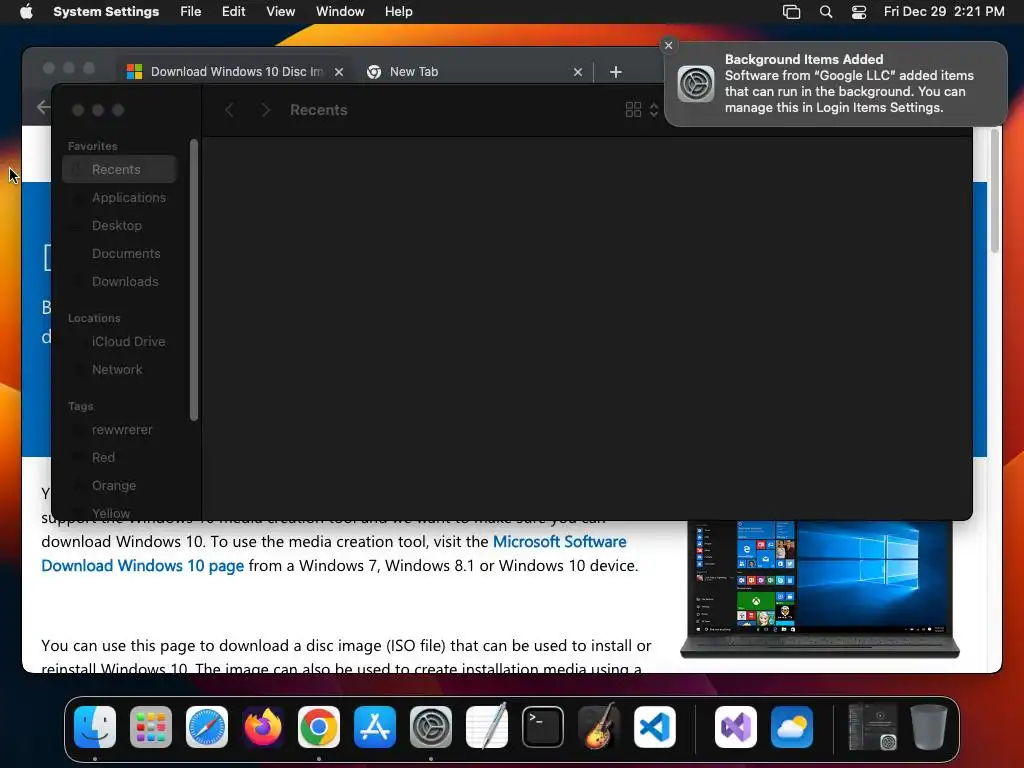Open GarageBand from the Dock
The image size is (1024, 768).
pyautogui.click(x=599, y=727)
